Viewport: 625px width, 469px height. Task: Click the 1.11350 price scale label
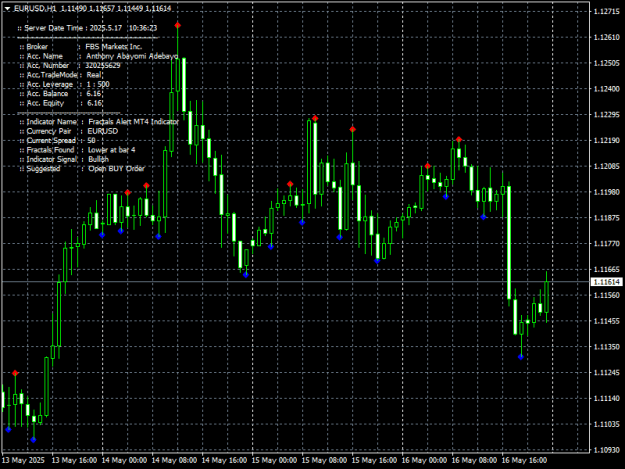[607, 347]
